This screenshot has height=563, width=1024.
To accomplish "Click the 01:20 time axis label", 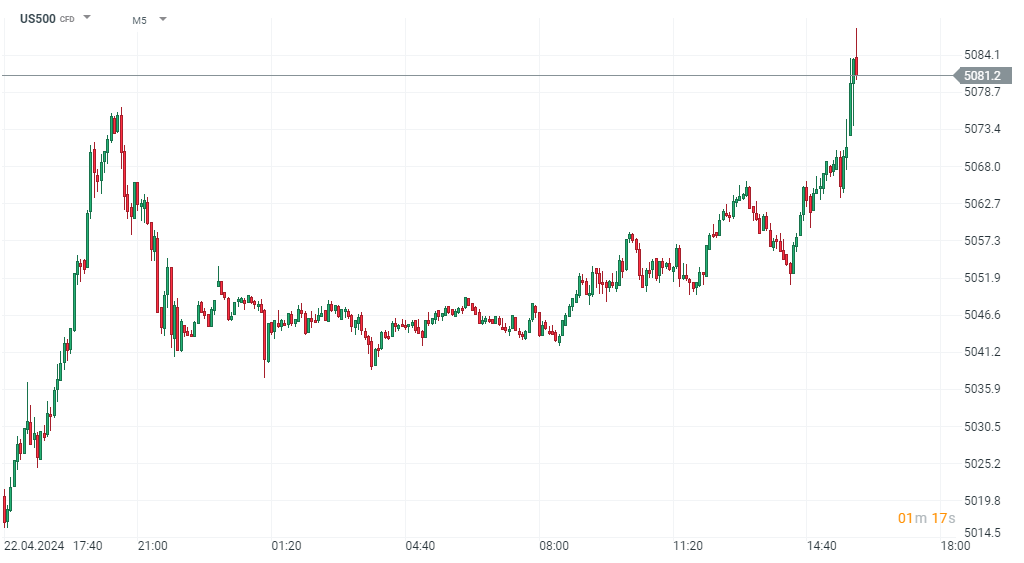I will click(x=287, y=546).
